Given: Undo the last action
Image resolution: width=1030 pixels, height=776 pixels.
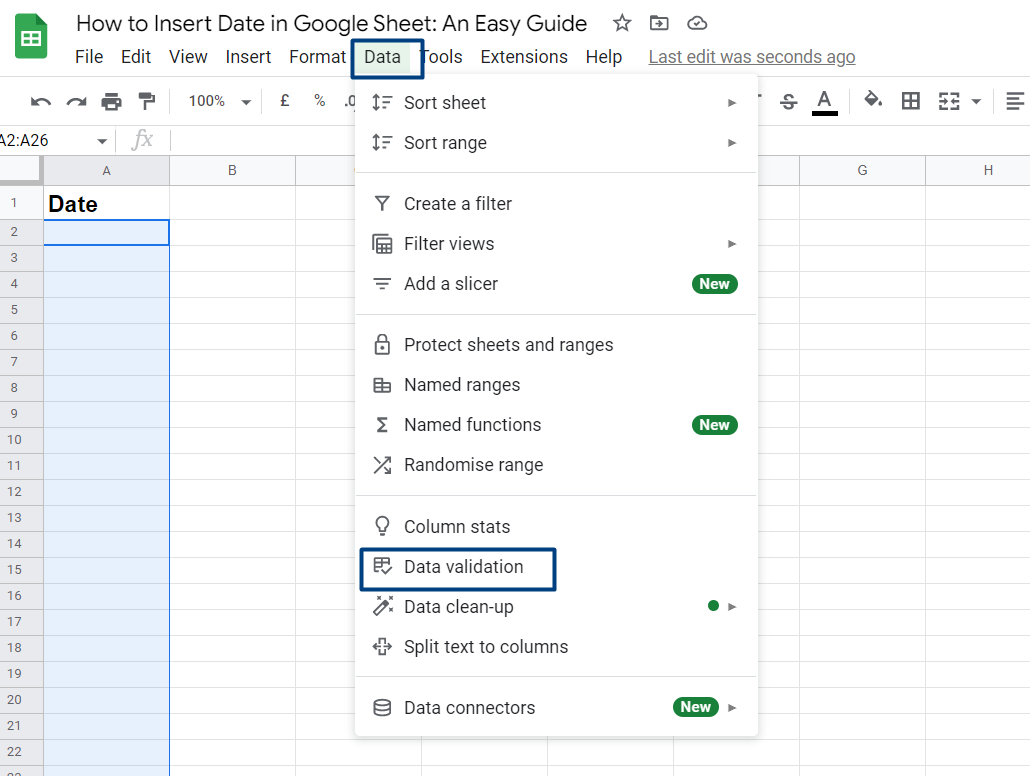Looking at the screenshot, I should (x=41, y=101).
